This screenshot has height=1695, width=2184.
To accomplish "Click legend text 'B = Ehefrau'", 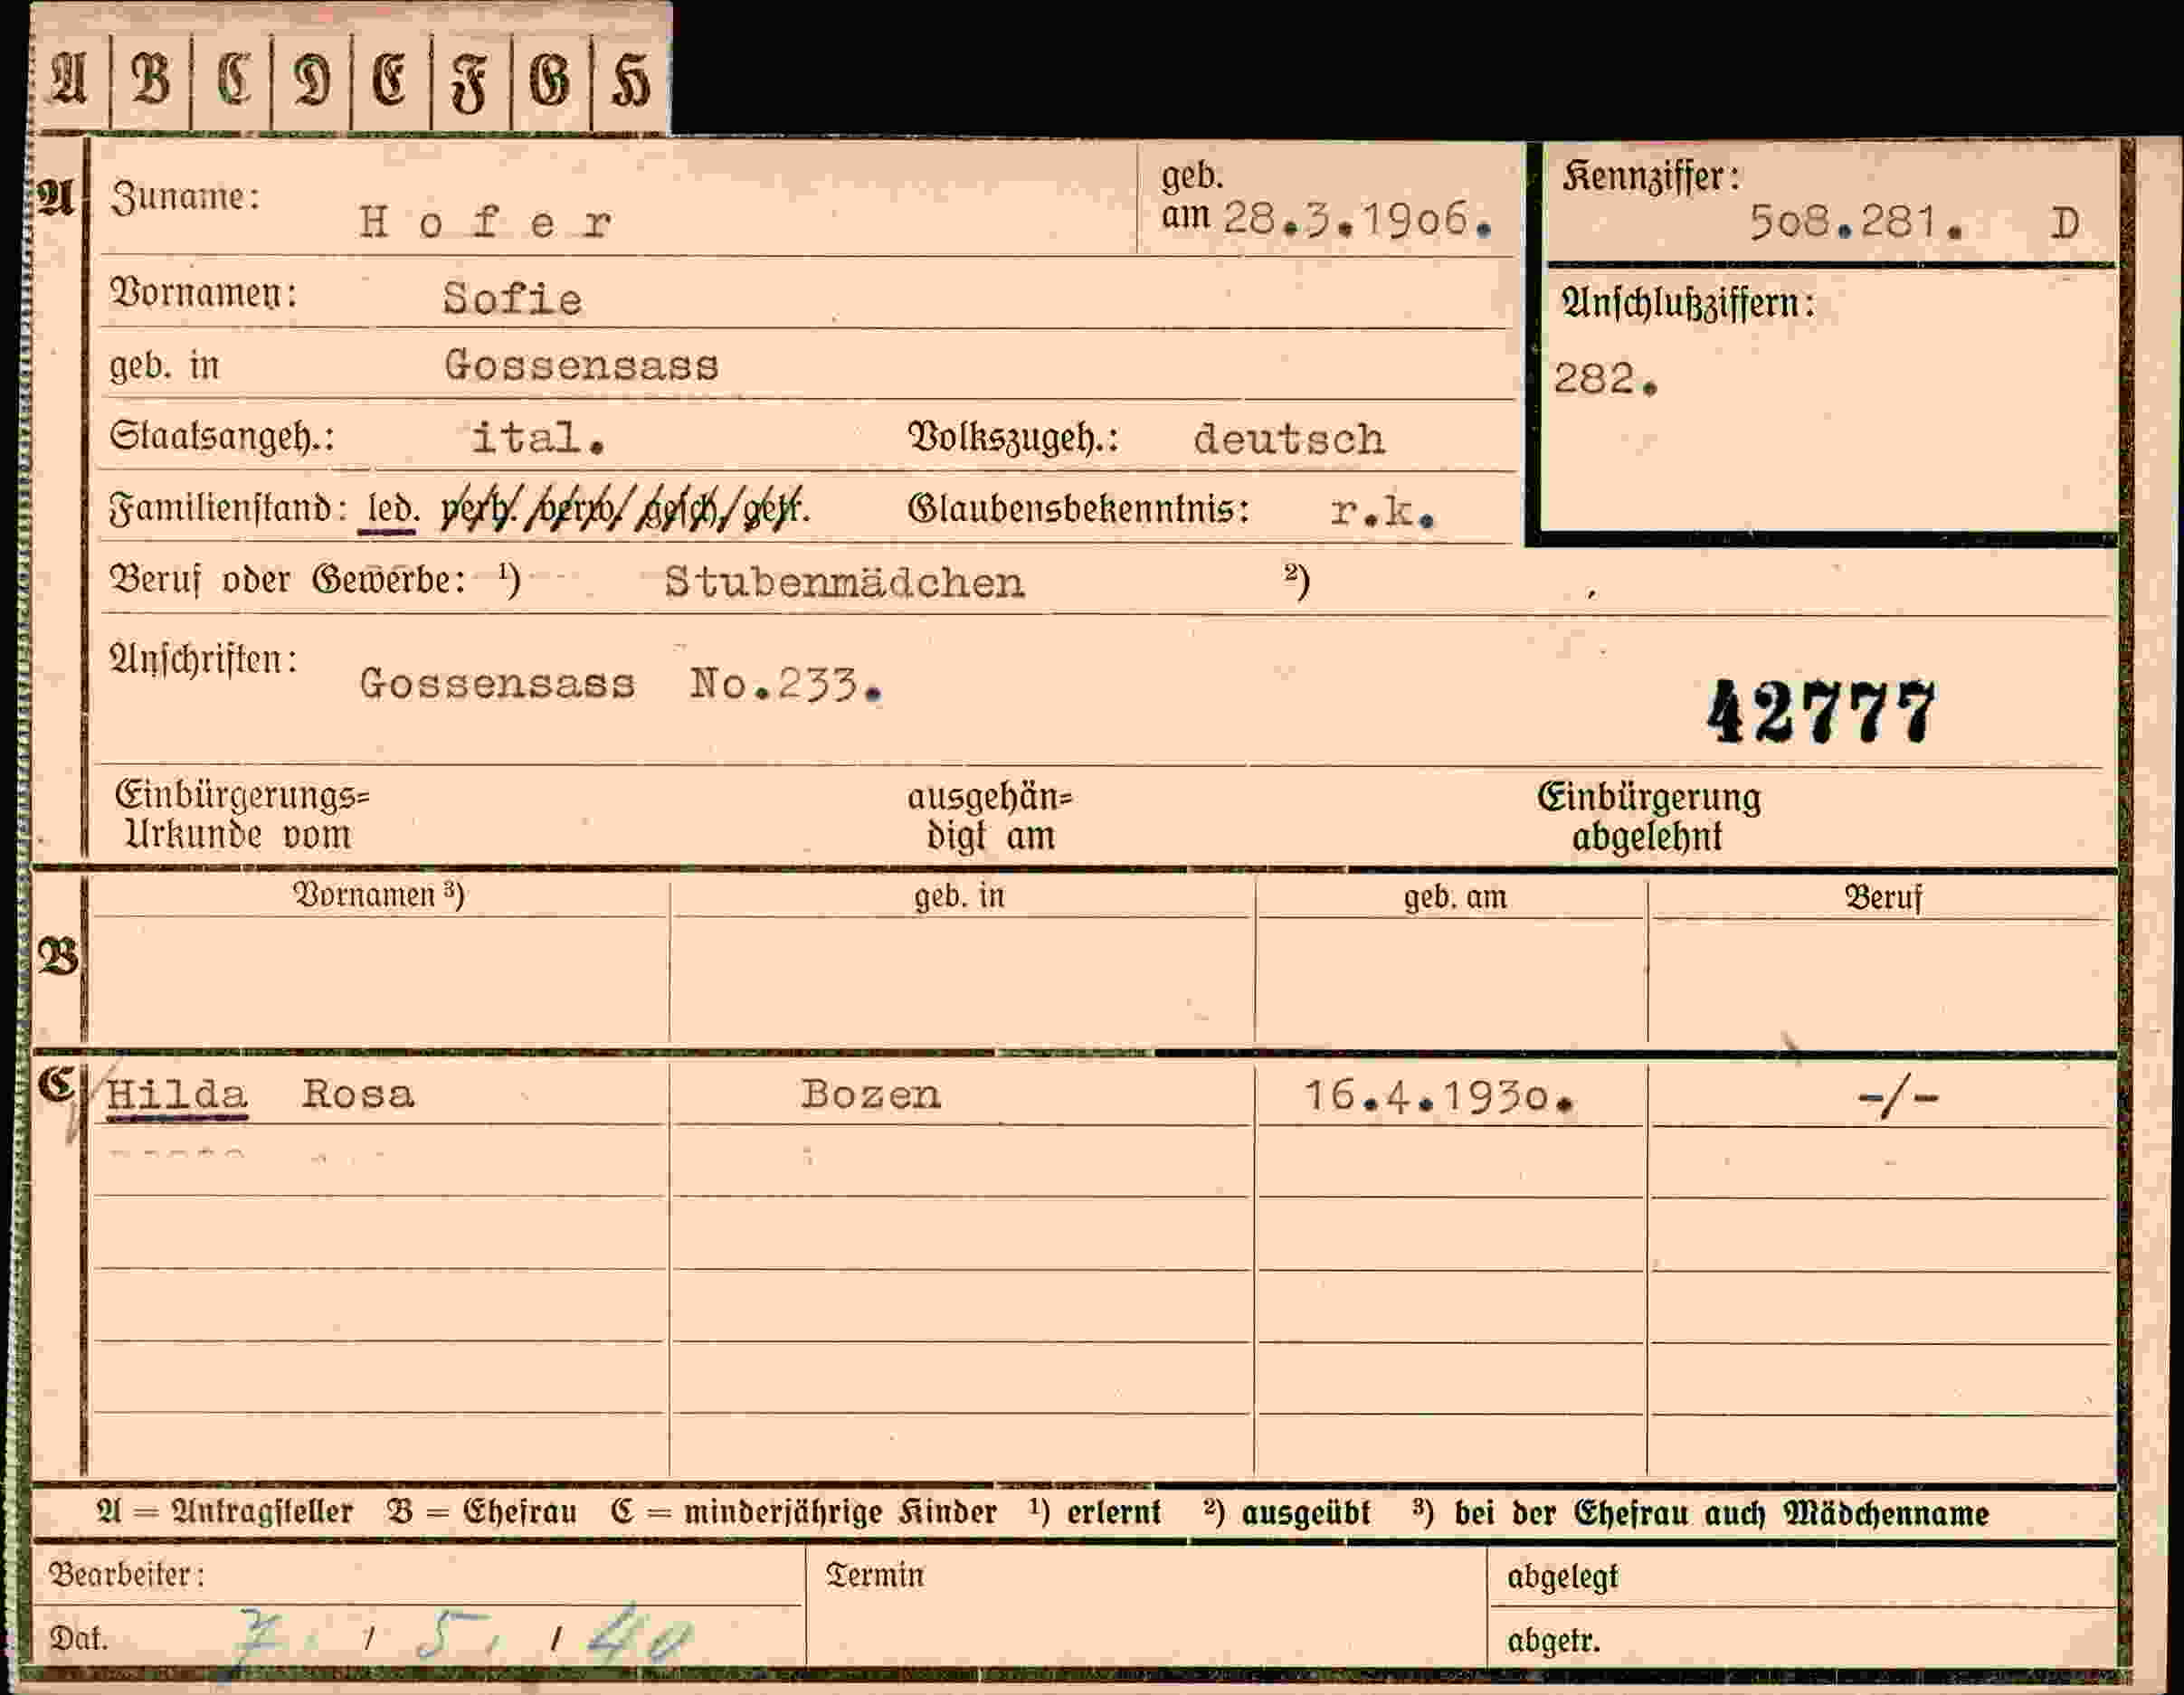I will coord(482,1511).
